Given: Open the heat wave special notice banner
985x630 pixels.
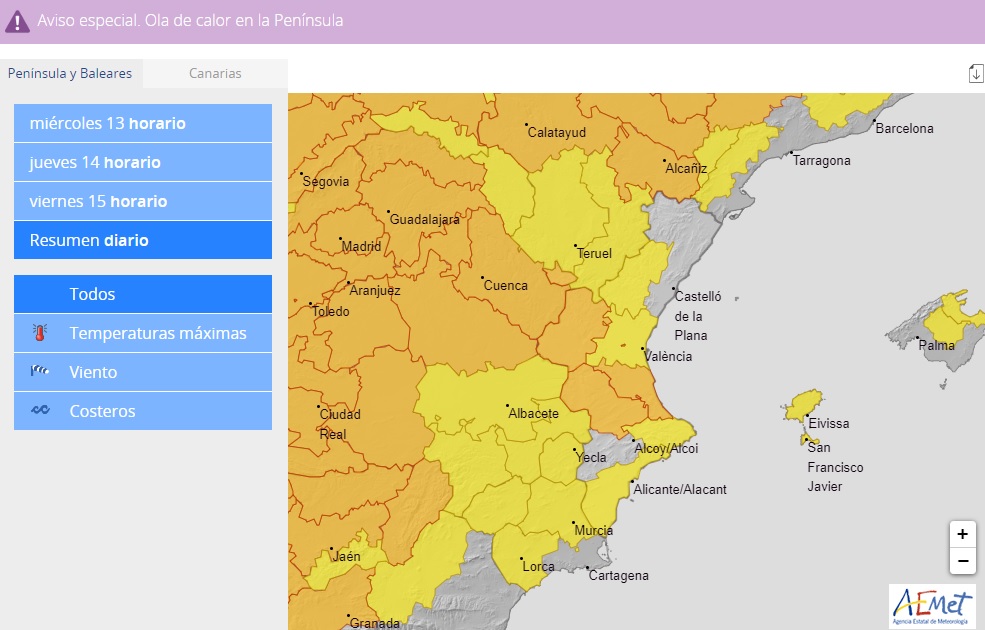Looking at the screenshot, I should click(190, 21).
